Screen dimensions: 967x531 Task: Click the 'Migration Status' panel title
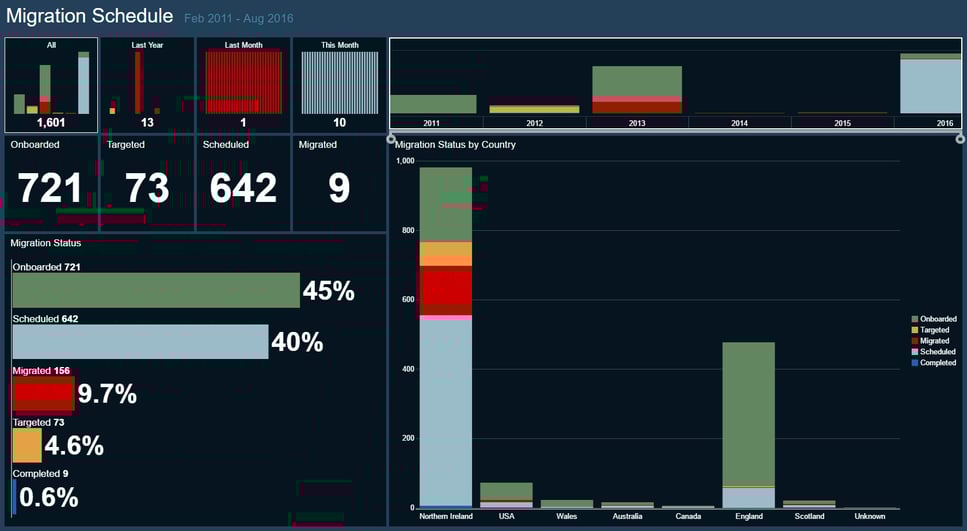[46, 243]
